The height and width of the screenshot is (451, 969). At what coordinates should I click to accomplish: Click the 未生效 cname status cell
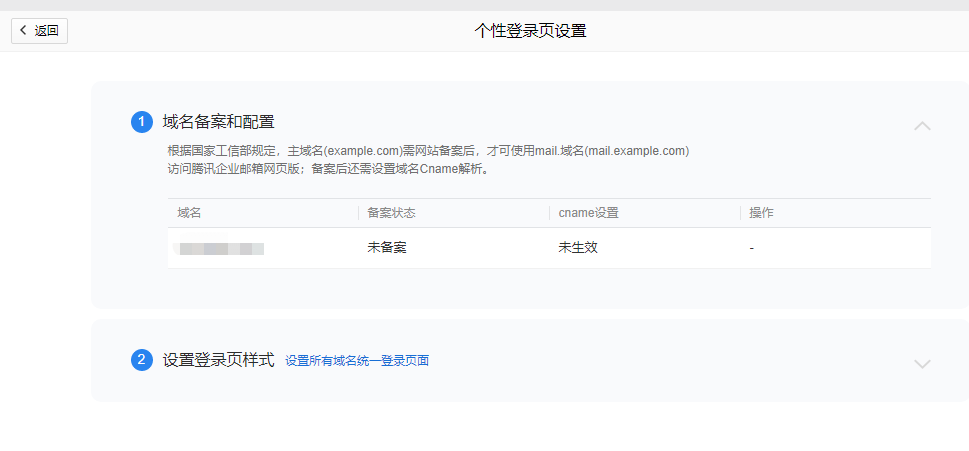tap(578, 248)
